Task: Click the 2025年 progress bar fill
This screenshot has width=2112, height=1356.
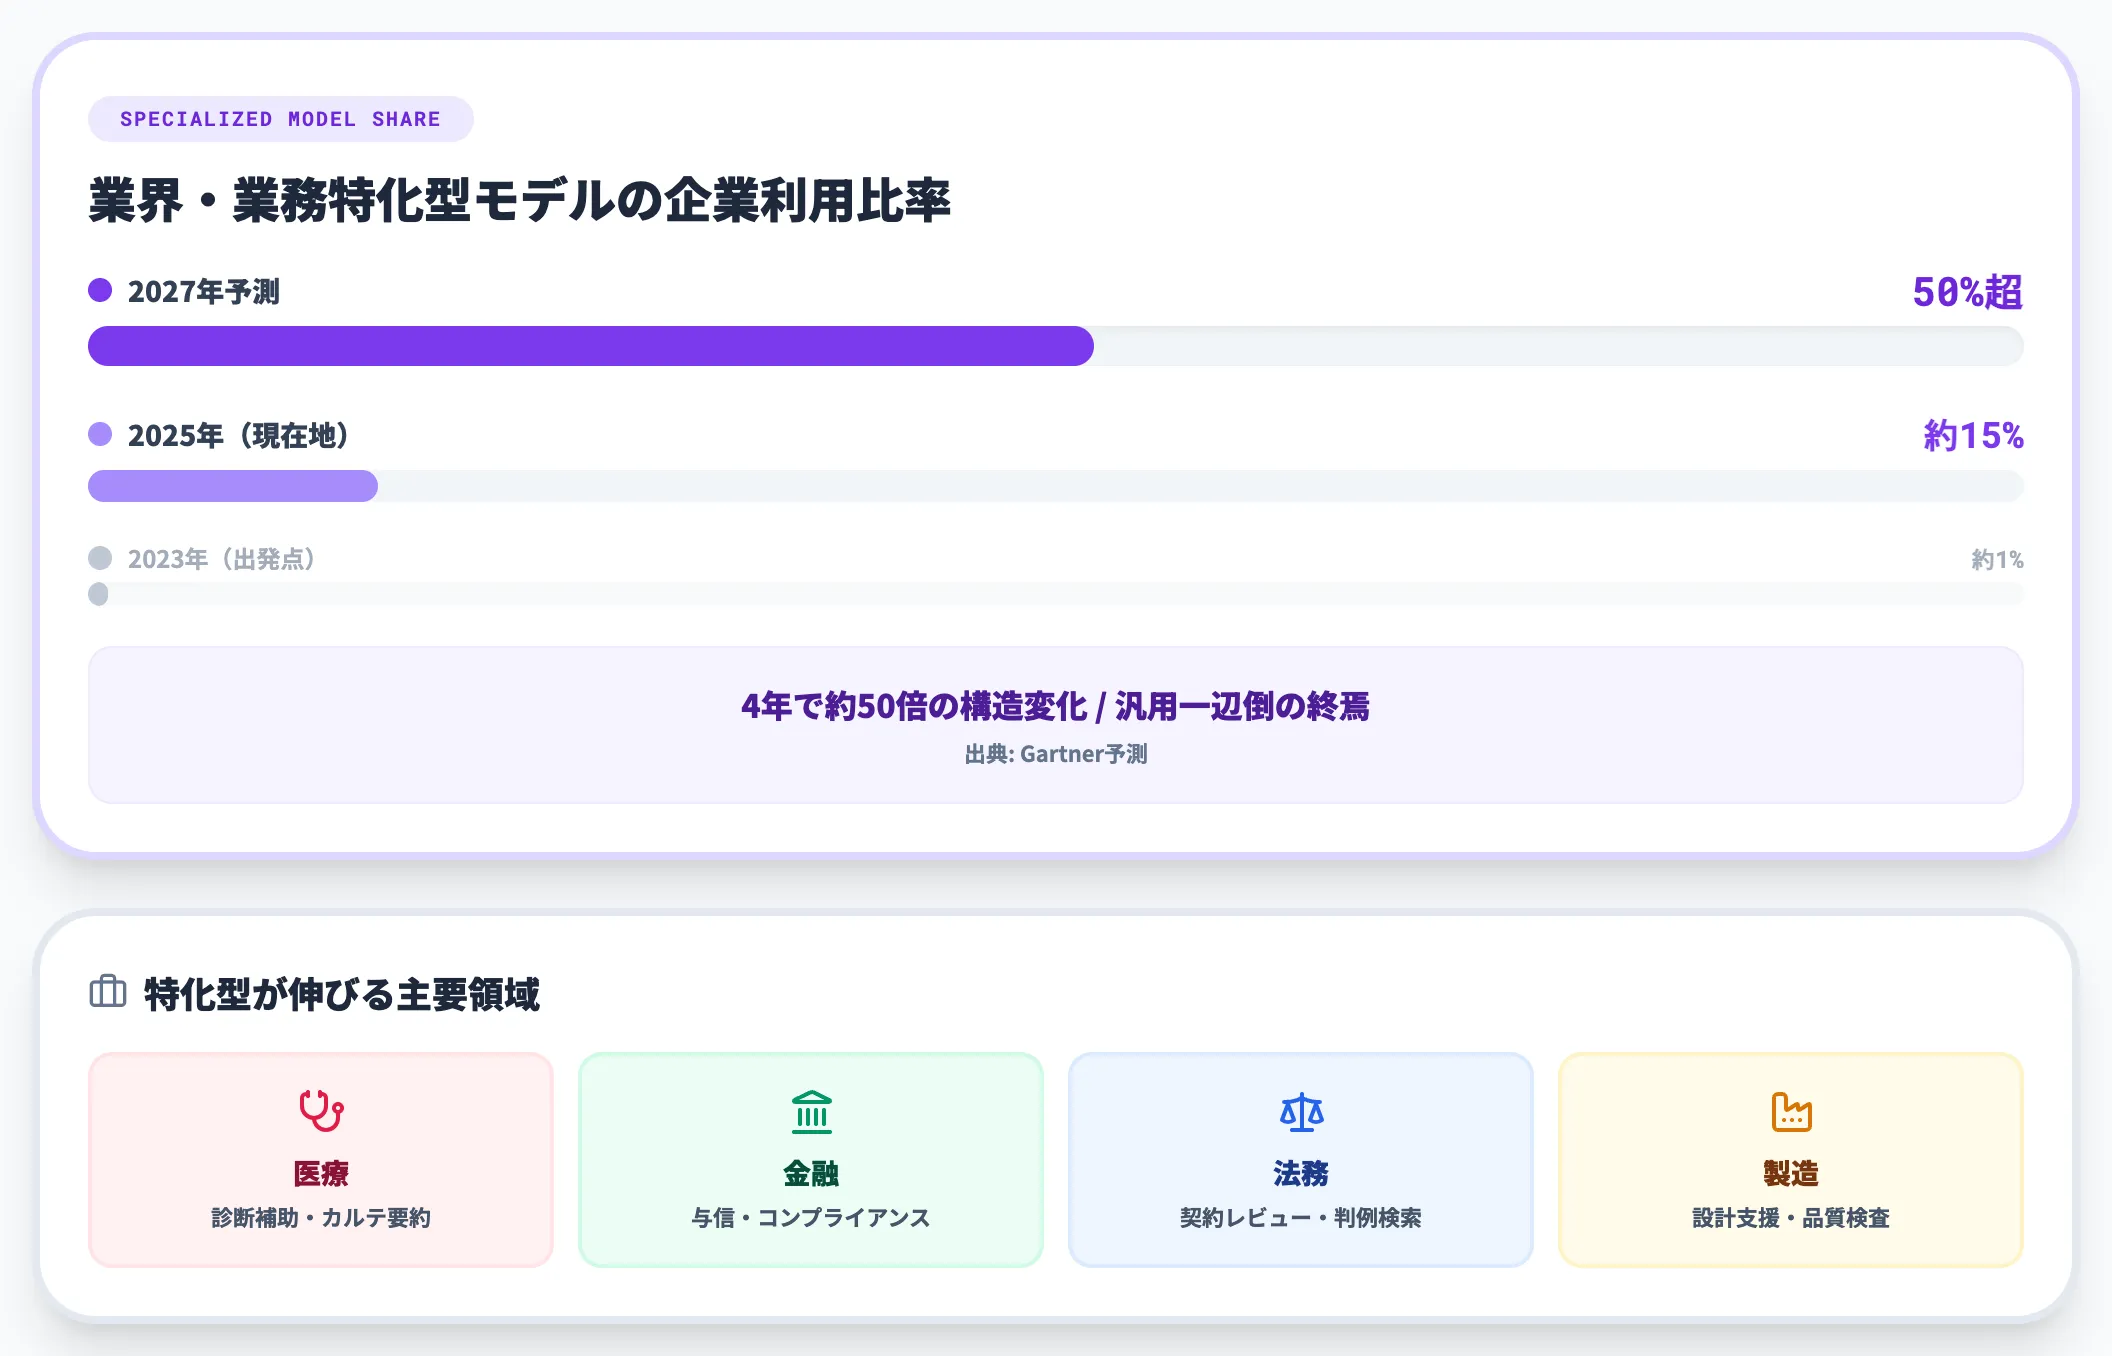Action: (x=233, y=486)
